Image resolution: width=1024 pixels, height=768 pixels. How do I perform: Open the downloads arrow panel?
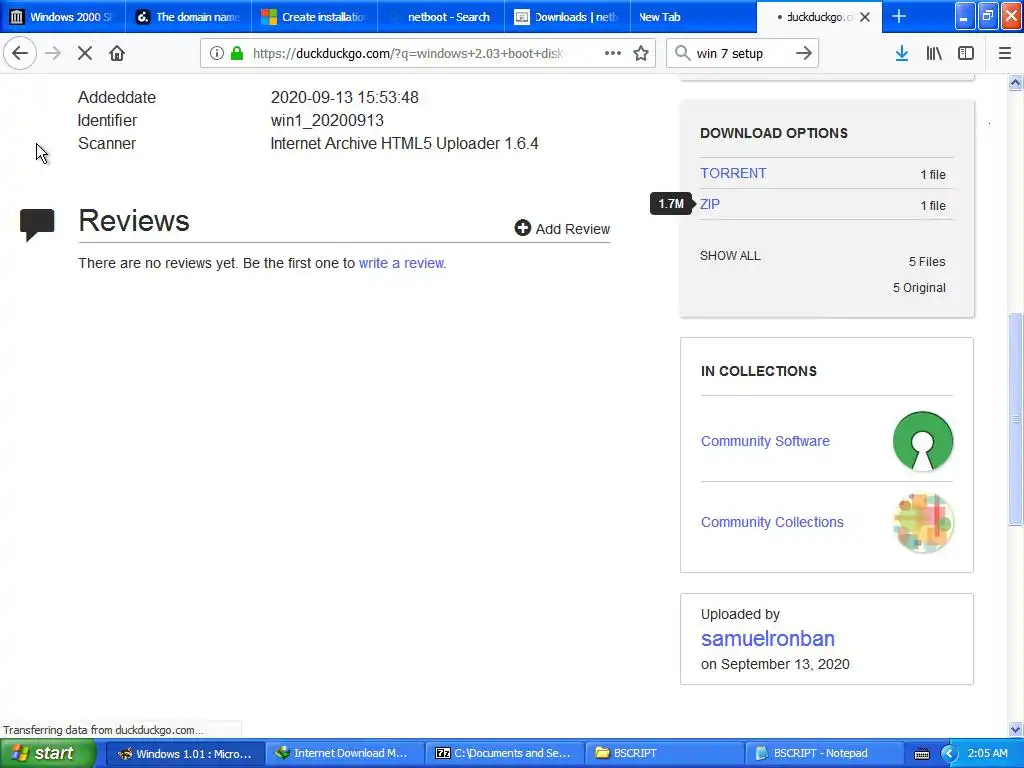point(902,53)
